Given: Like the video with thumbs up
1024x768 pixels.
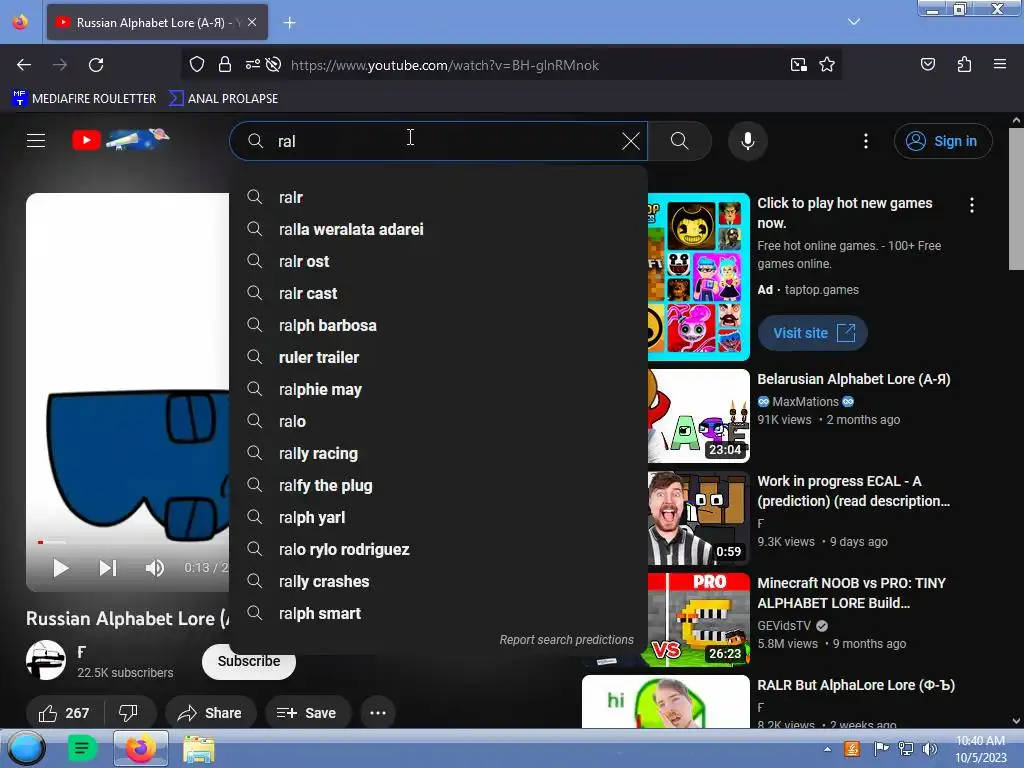Looking at the screenshot, I should 64,713.
